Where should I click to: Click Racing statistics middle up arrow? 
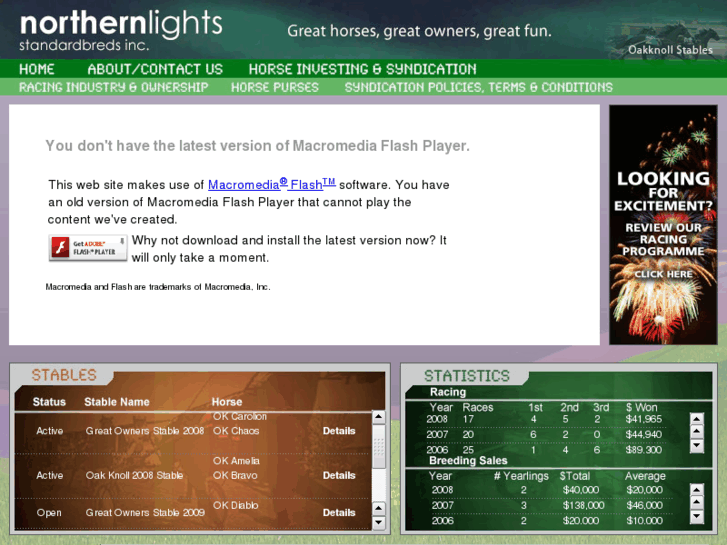[697, 432]
